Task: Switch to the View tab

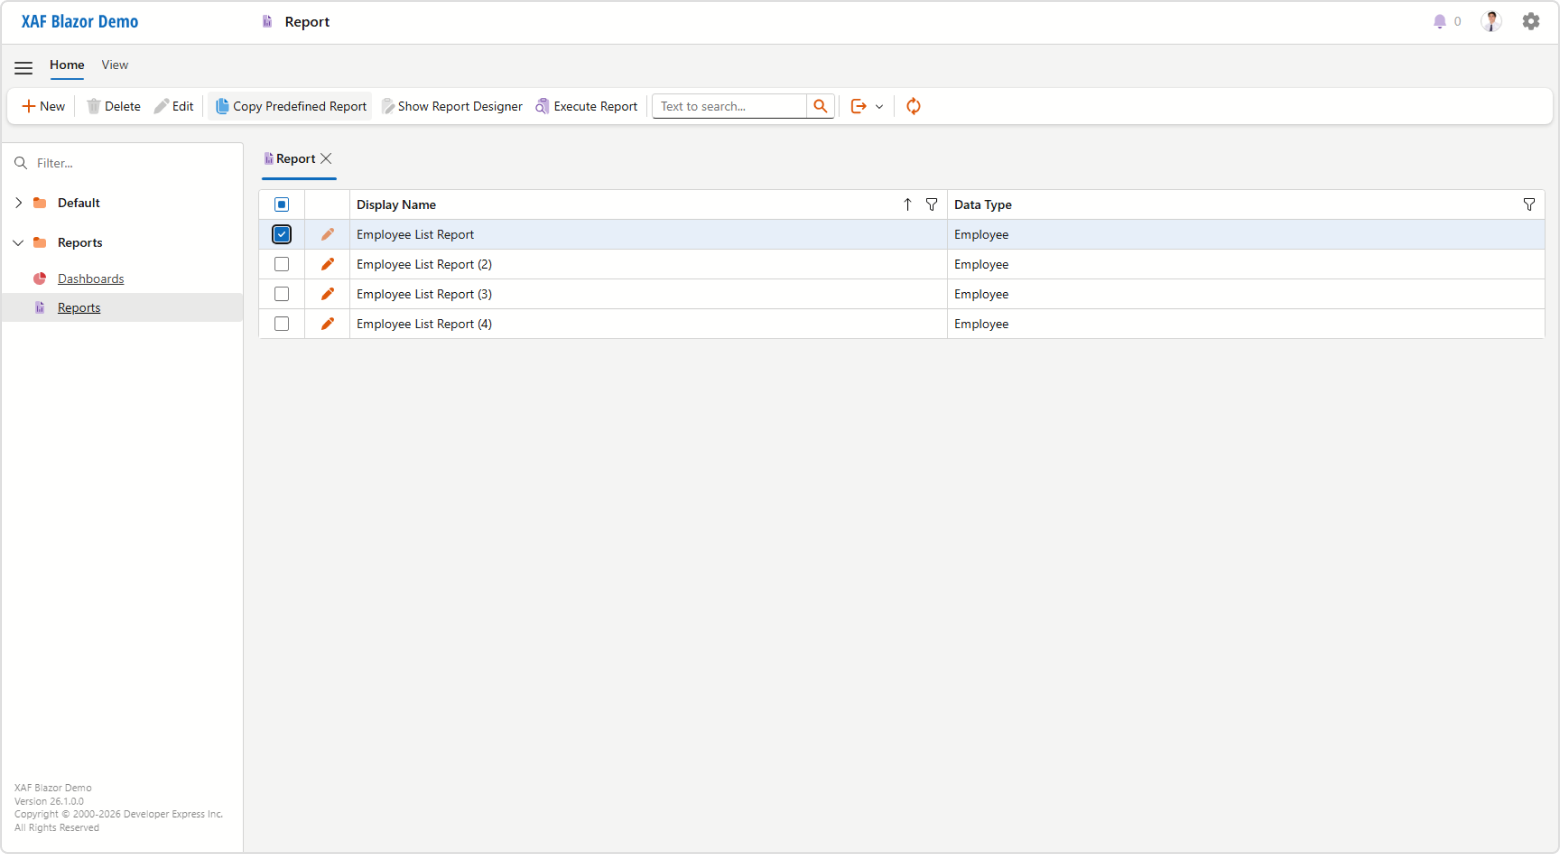Action: pyautogui.click(x=115, y=65)
